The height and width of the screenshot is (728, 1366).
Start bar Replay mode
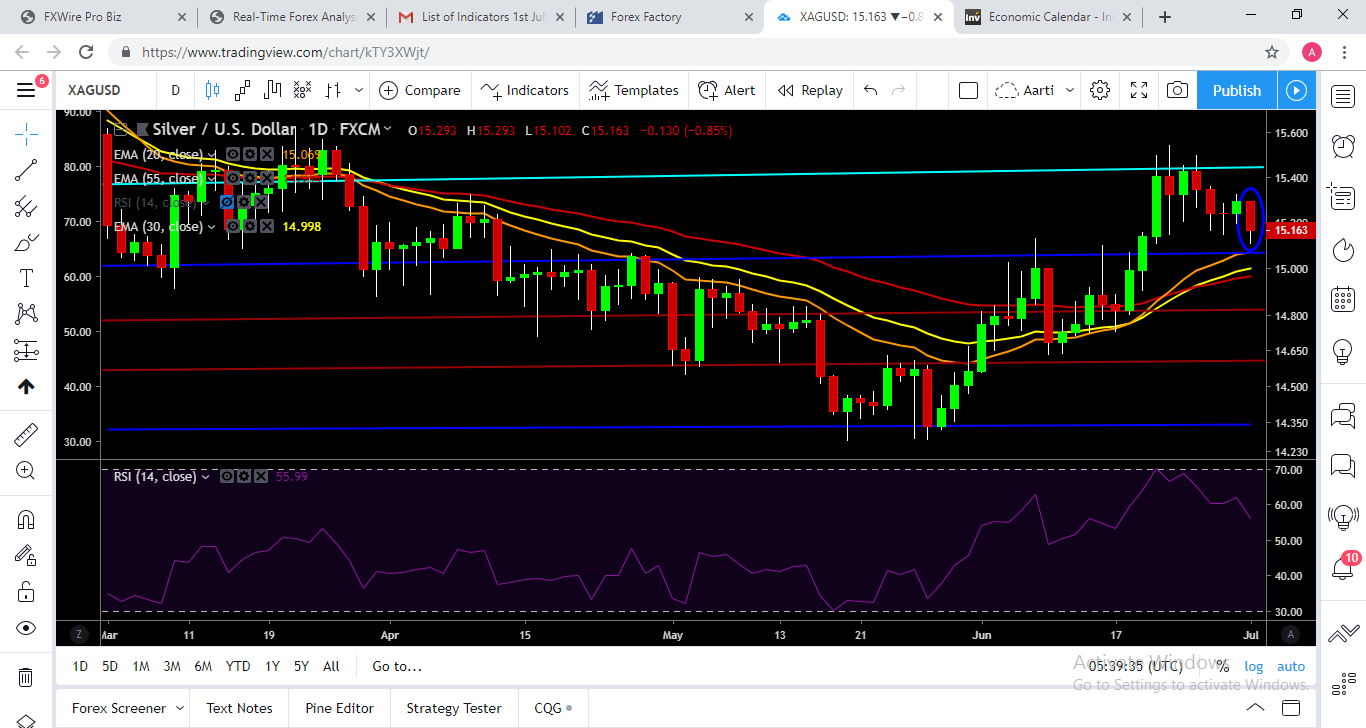pyautogui.click(x=810, y=90)
